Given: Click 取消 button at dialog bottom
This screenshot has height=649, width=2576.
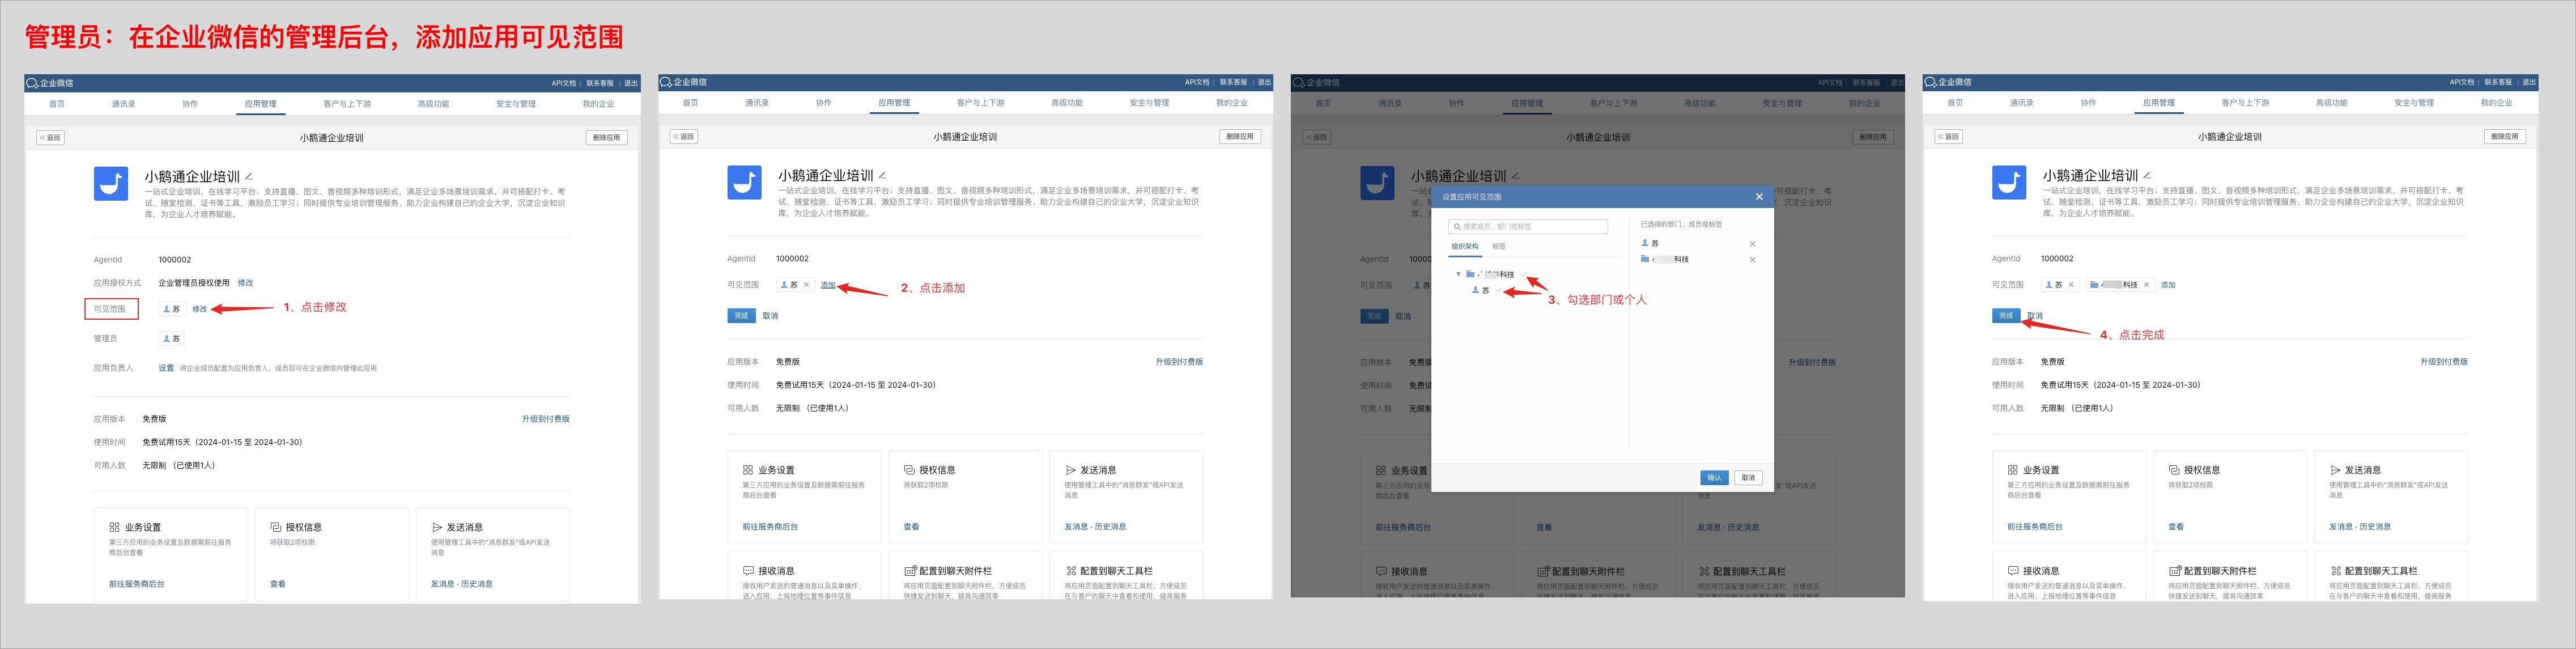Looking at the screenshot, I should click(1748, 478).
